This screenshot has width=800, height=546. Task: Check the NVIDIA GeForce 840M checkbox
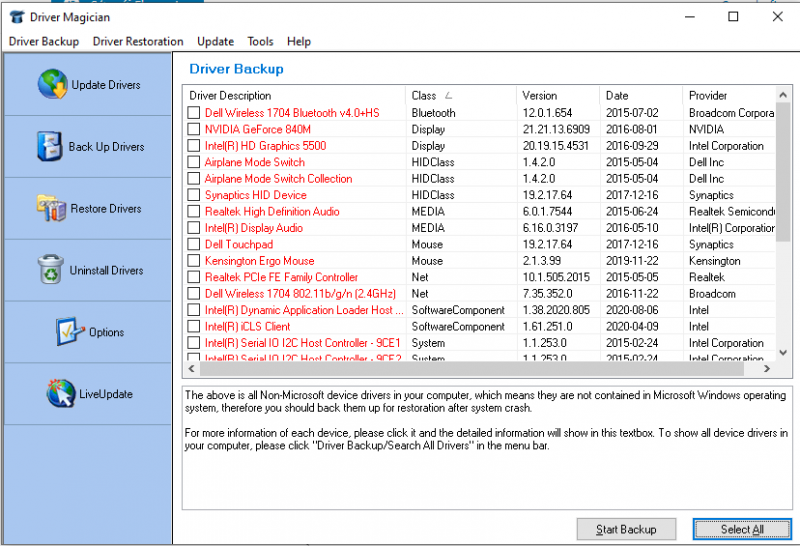pos(194,130)
